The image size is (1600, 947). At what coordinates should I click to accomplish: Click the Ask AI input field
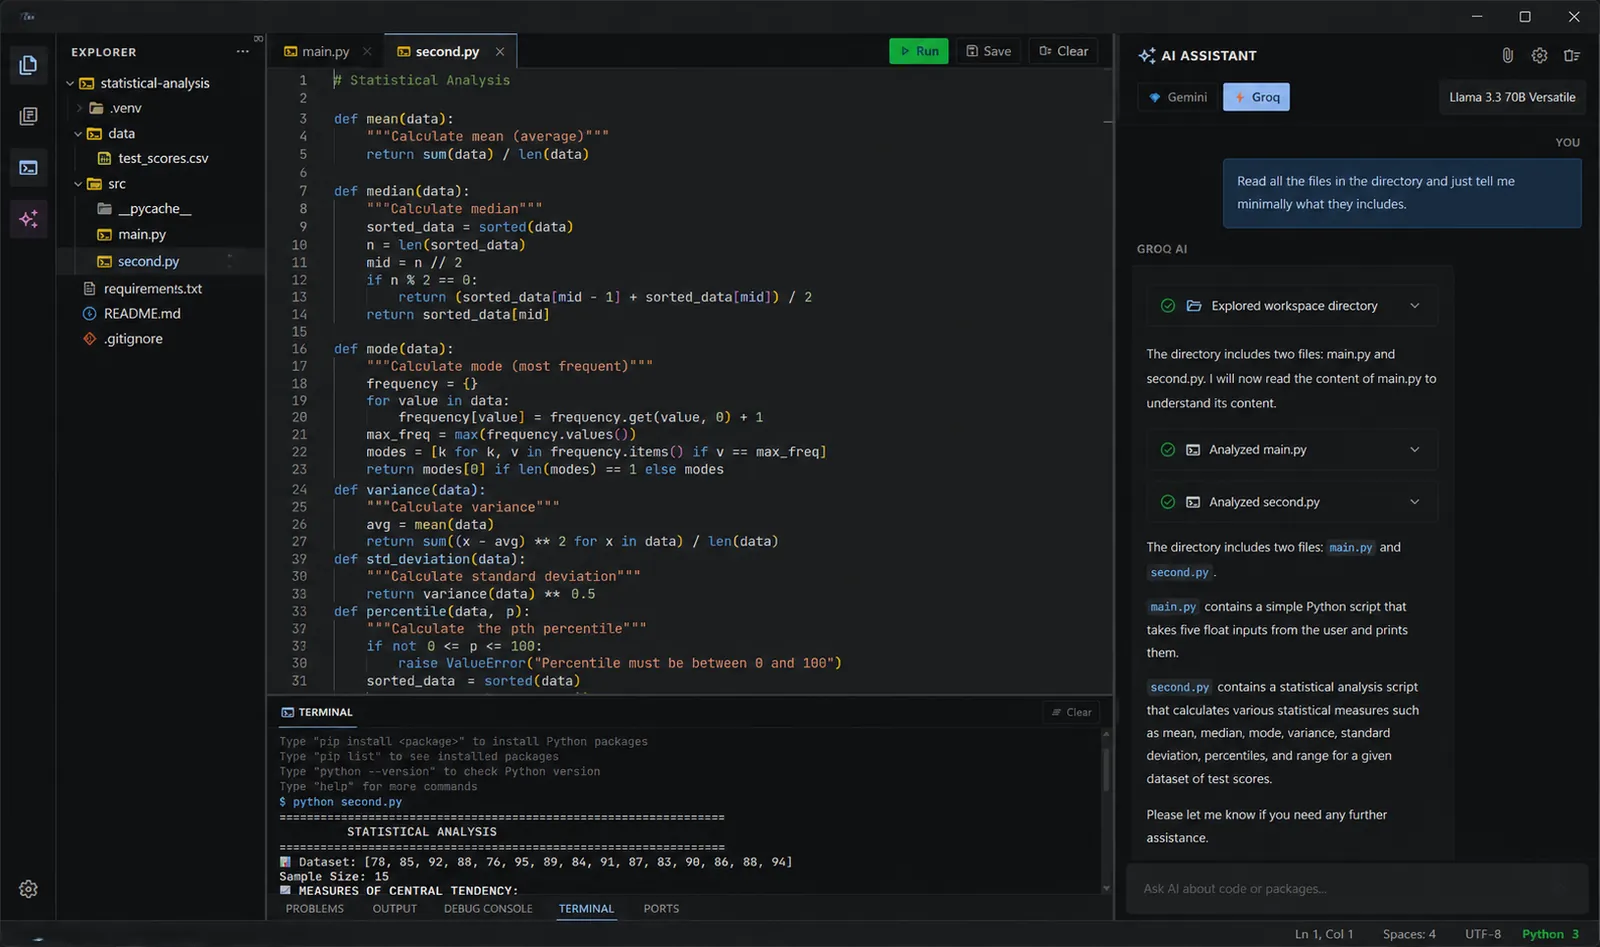pyautogui.click(x=1357, y=889)
